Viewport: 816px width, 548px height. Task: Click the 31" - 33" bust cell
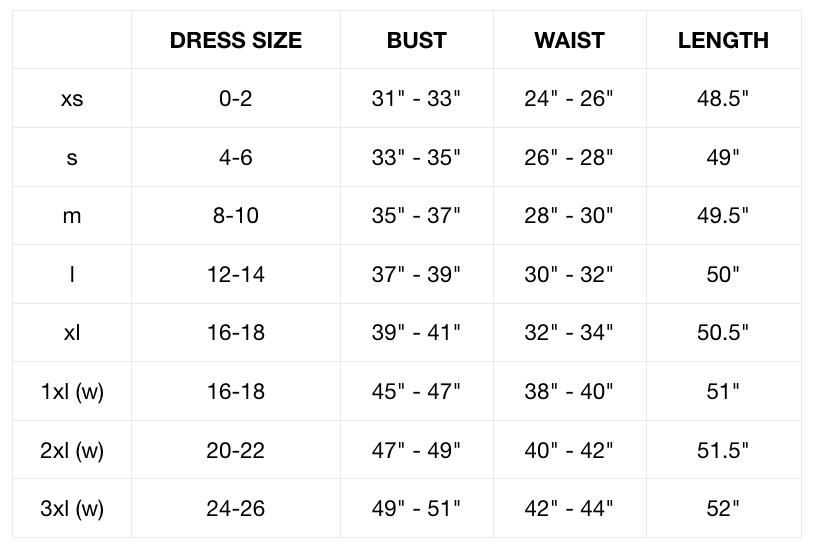(x=416, y=98)
